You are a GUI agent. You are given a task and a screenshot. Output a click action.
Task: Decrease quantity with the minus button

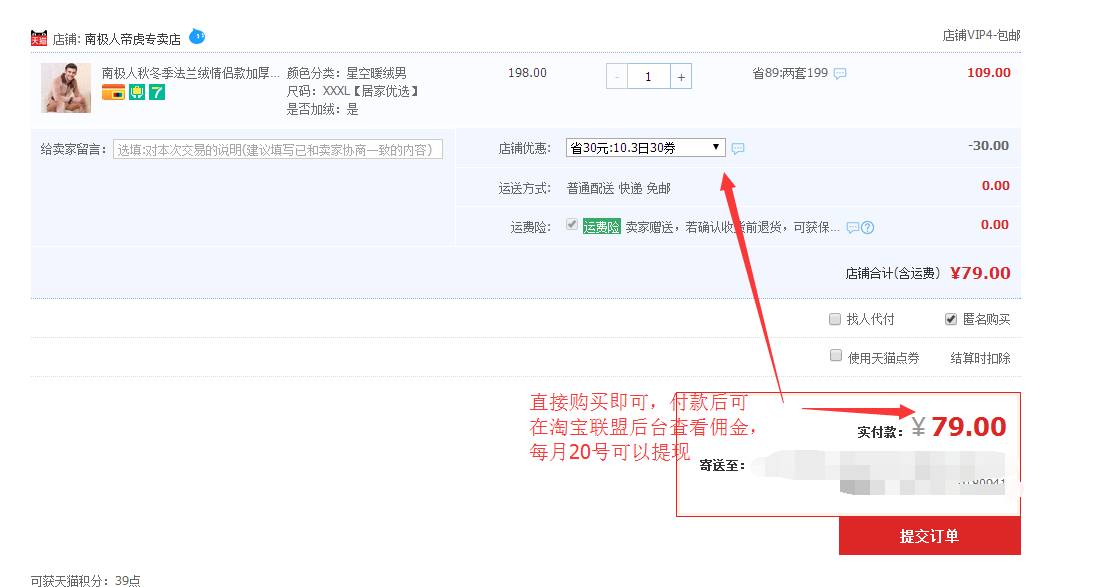click(617, 77)
